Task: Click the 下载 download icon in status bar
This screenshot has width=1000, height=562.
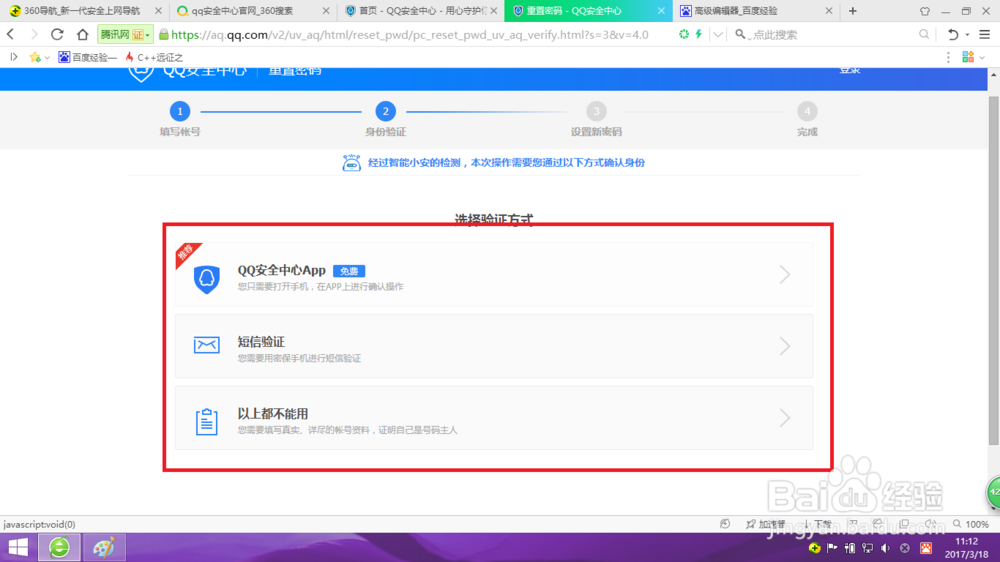Action: click(807, 524)
